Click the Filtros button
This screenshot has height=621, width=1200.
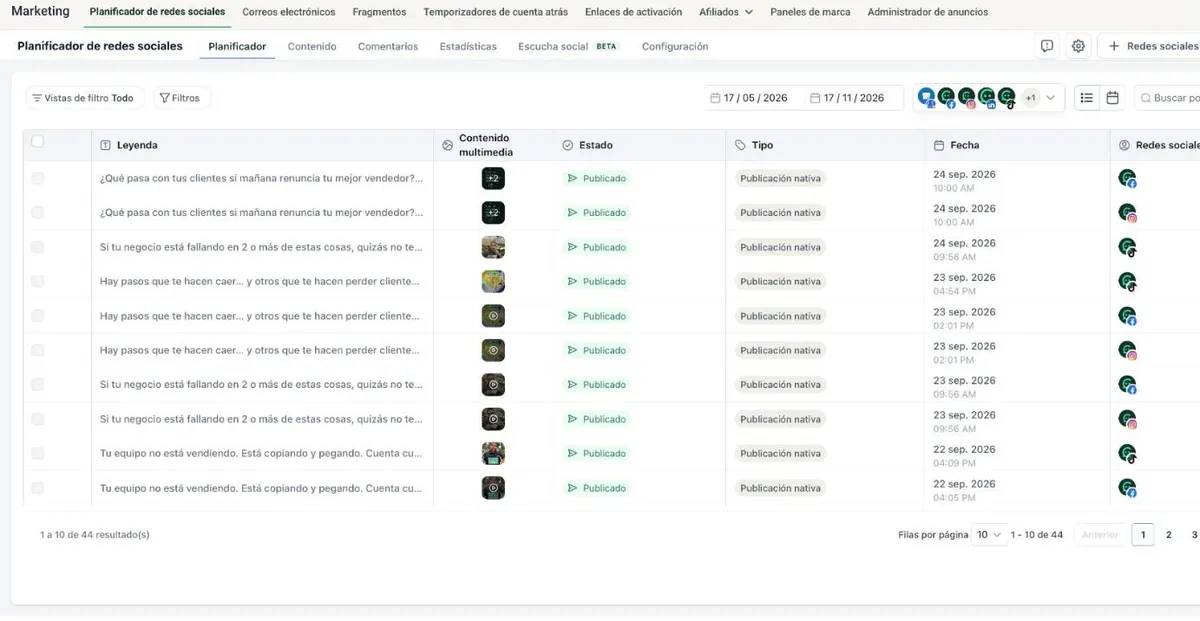181,98
